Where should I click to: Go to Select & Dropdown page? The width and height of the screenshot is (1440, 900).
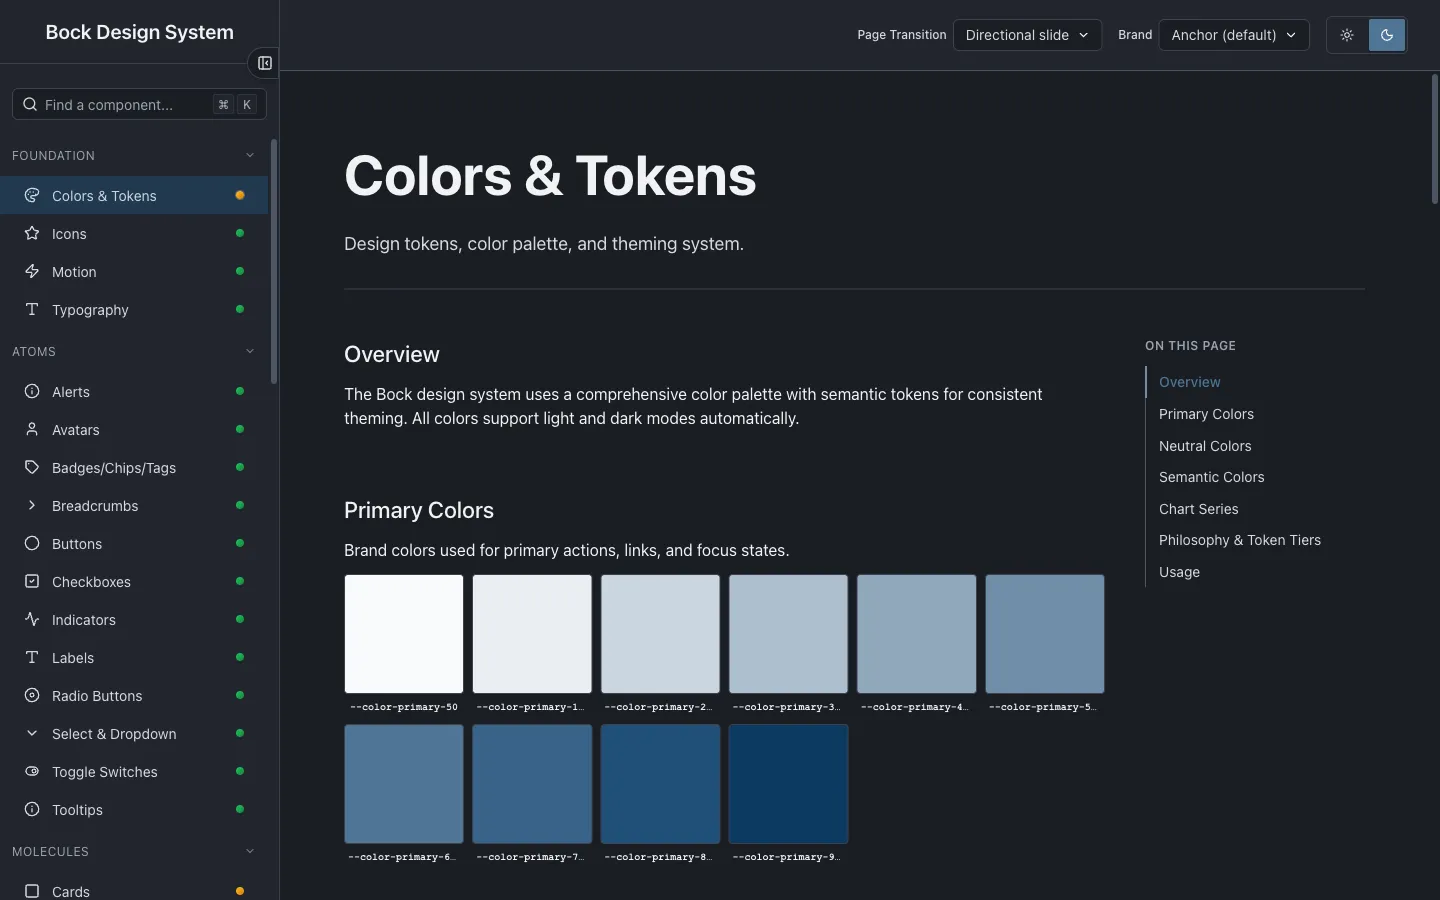(134, 733)
